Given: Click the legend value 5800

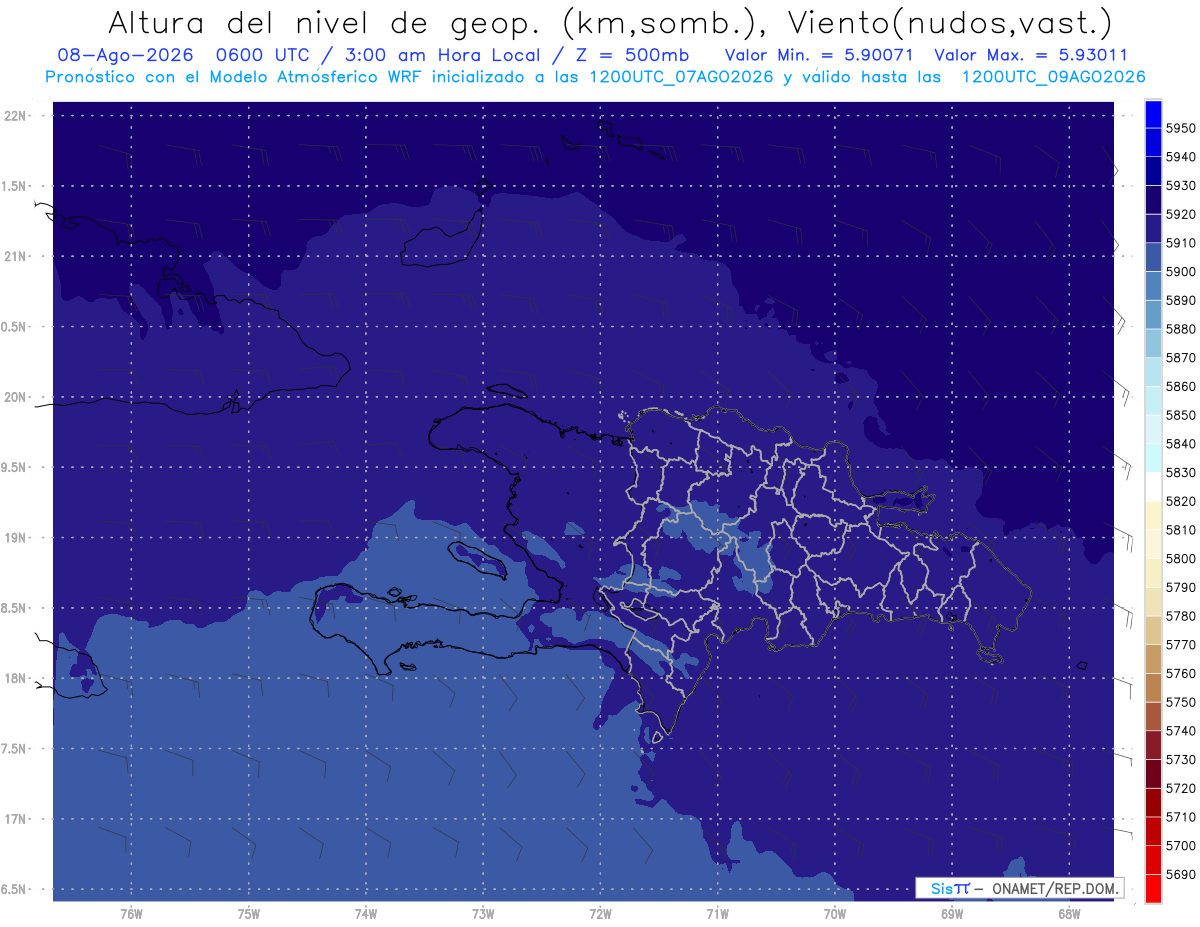Looking at the screenshot, I should [1180, 558].
